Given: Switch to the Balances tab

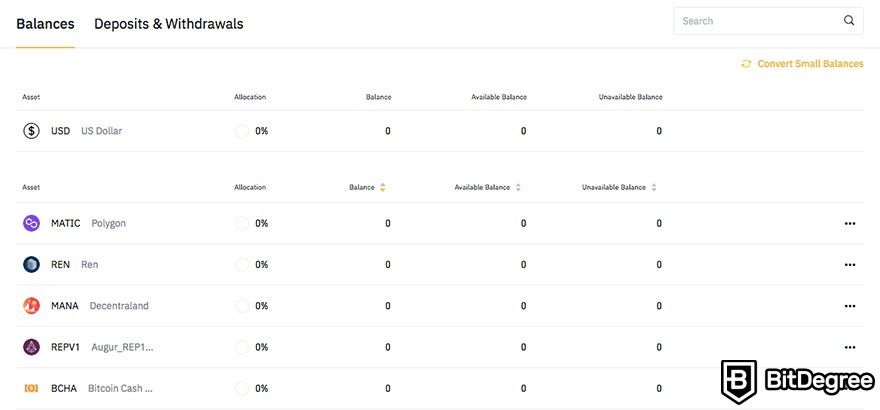Looking at the screenshot, I should click(x=45, y=24).
